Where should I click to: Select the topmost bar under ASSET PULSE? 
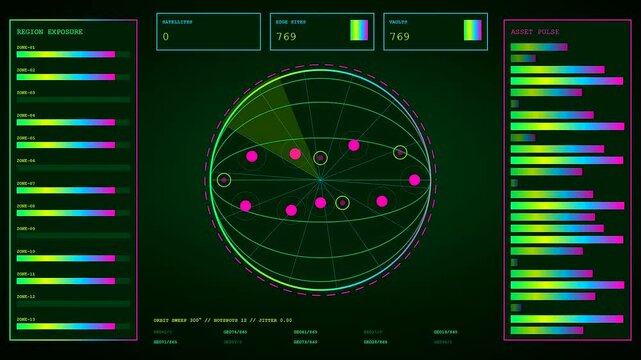point(539,47)
